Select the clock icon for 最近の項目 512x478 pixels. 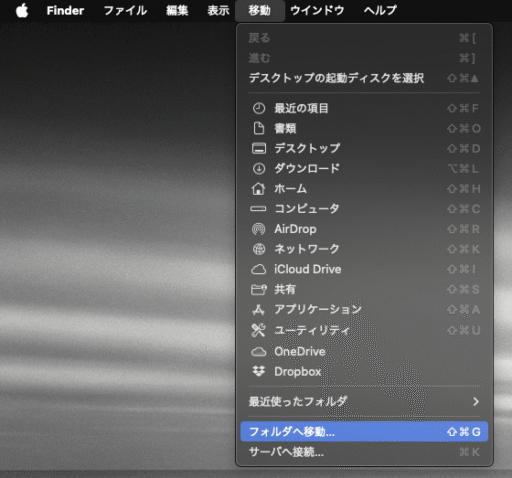pos(259,108)
